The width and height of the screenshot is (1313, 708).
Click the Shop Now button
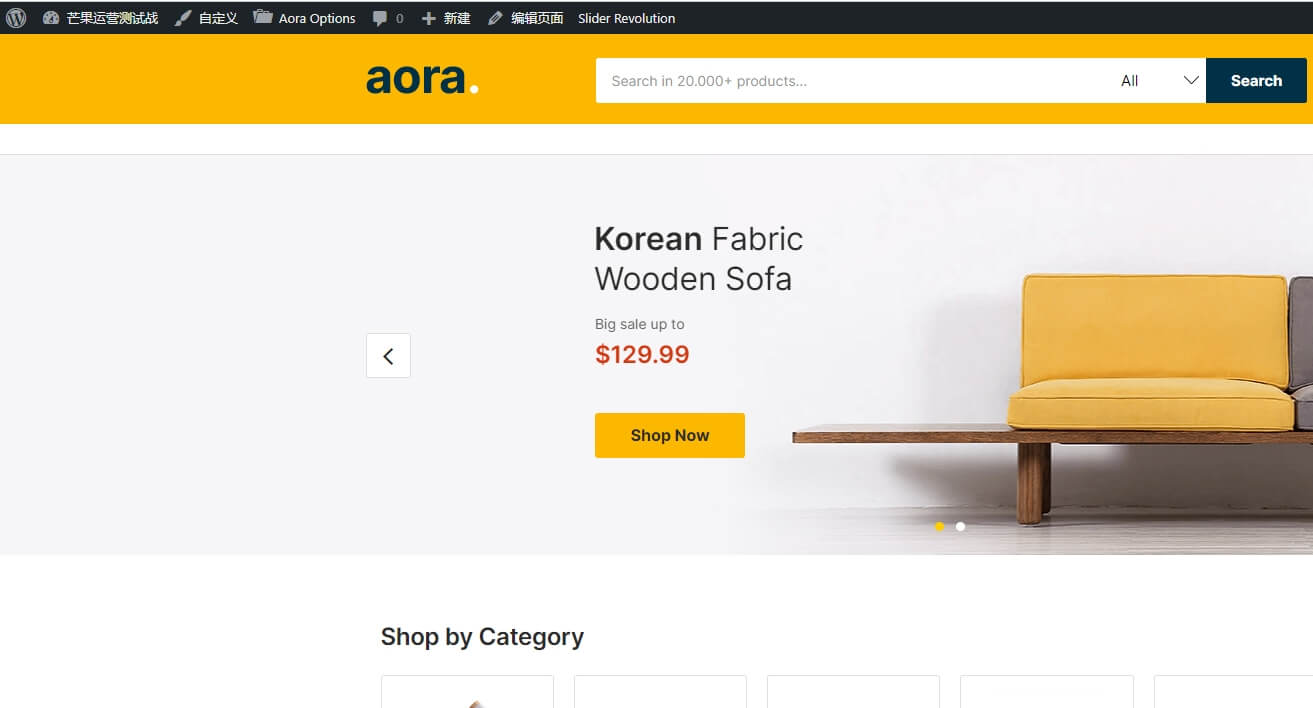669,435
